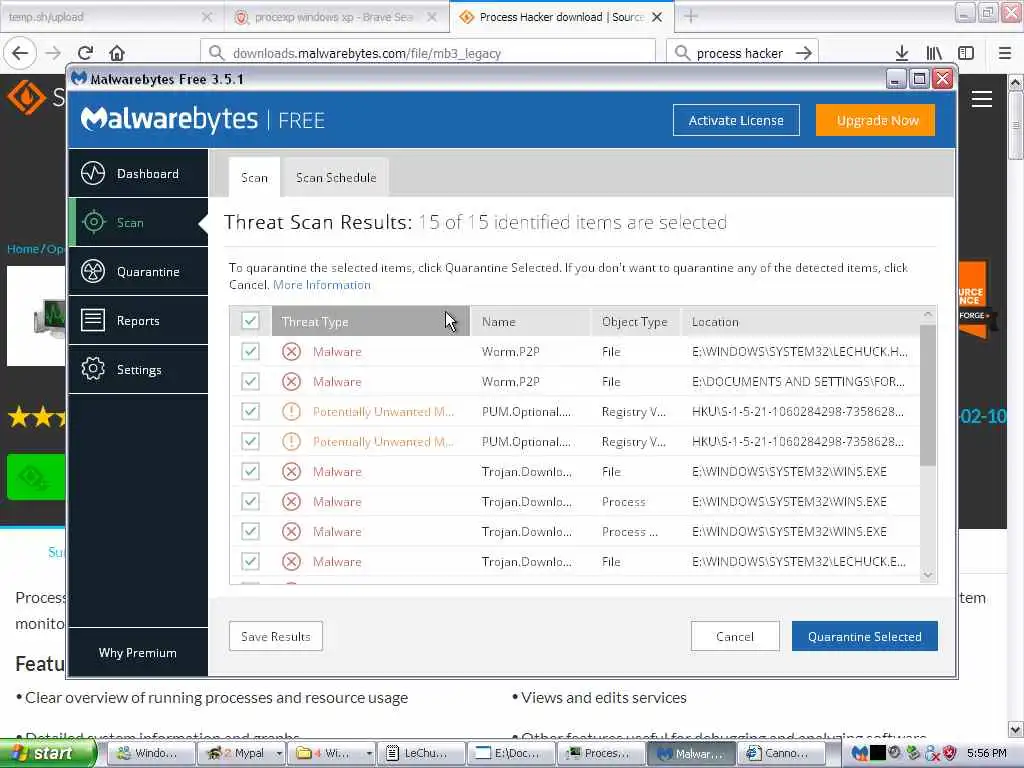This screenshot has height=768, width=1024.
Task: Uncheck the second PUM.Optional registry row checkbox
Action: point(250,441)
